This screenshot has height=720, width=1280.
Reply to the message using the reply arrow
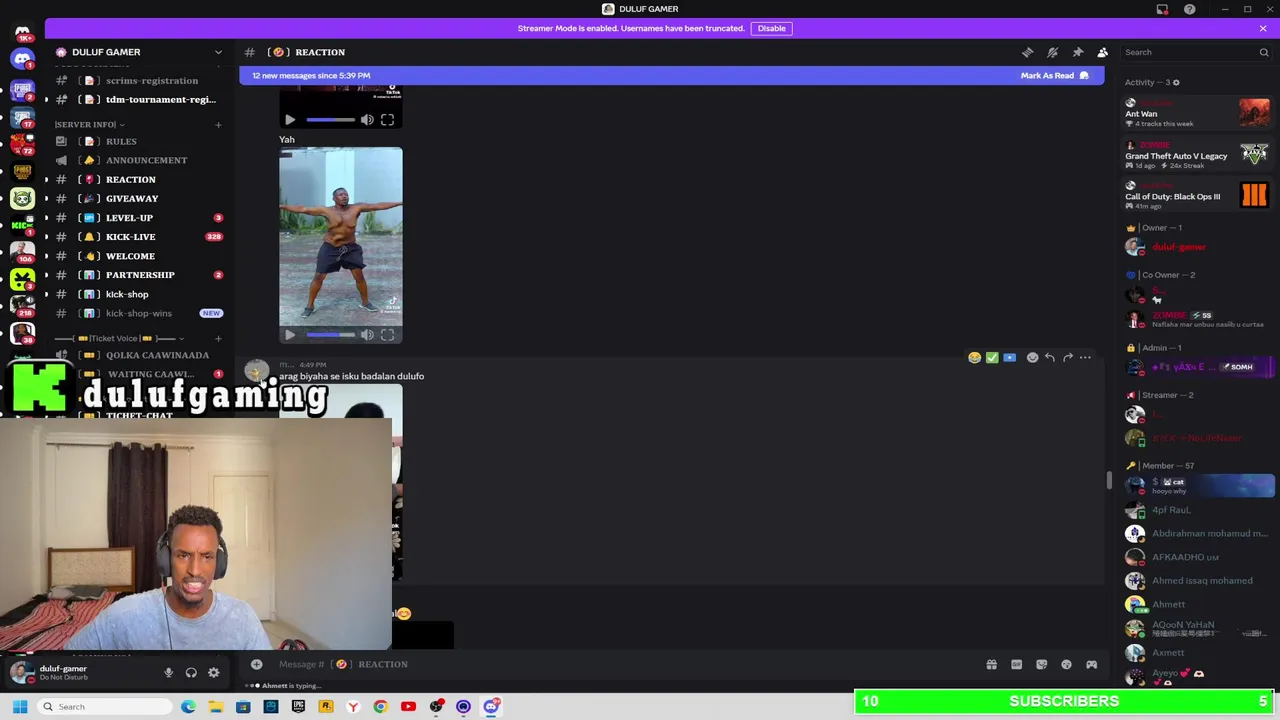point(1050,357)
